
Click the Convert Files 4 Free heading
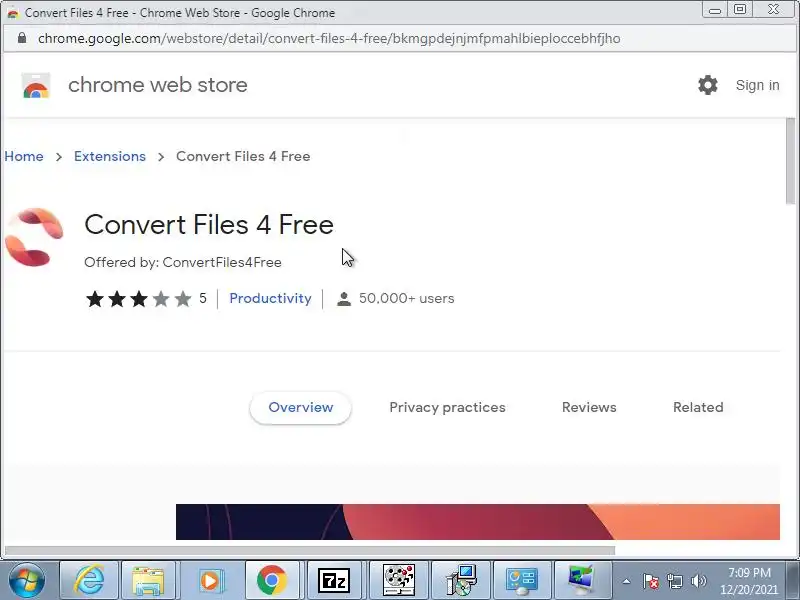(x=209, y=224)
